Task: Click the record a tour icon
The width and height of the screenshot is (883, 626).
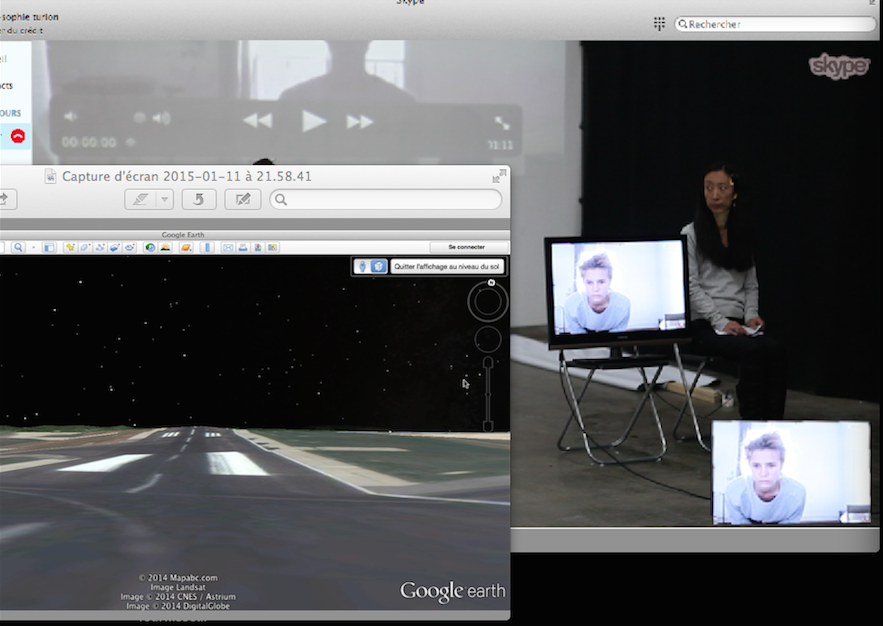Action: tap(130, 247)
